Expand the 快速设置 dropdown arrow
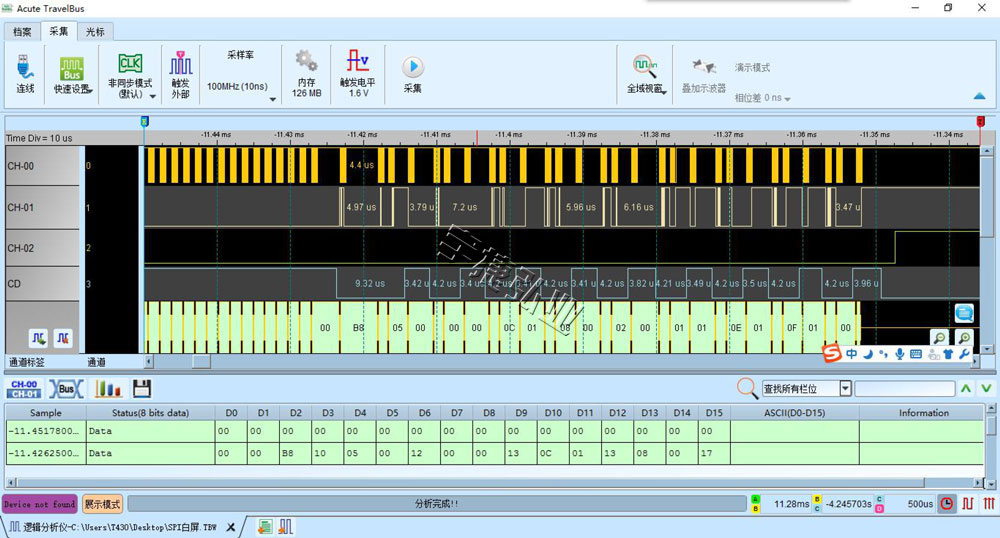Screen dimensions: 1000x538 tap(91, 91)
